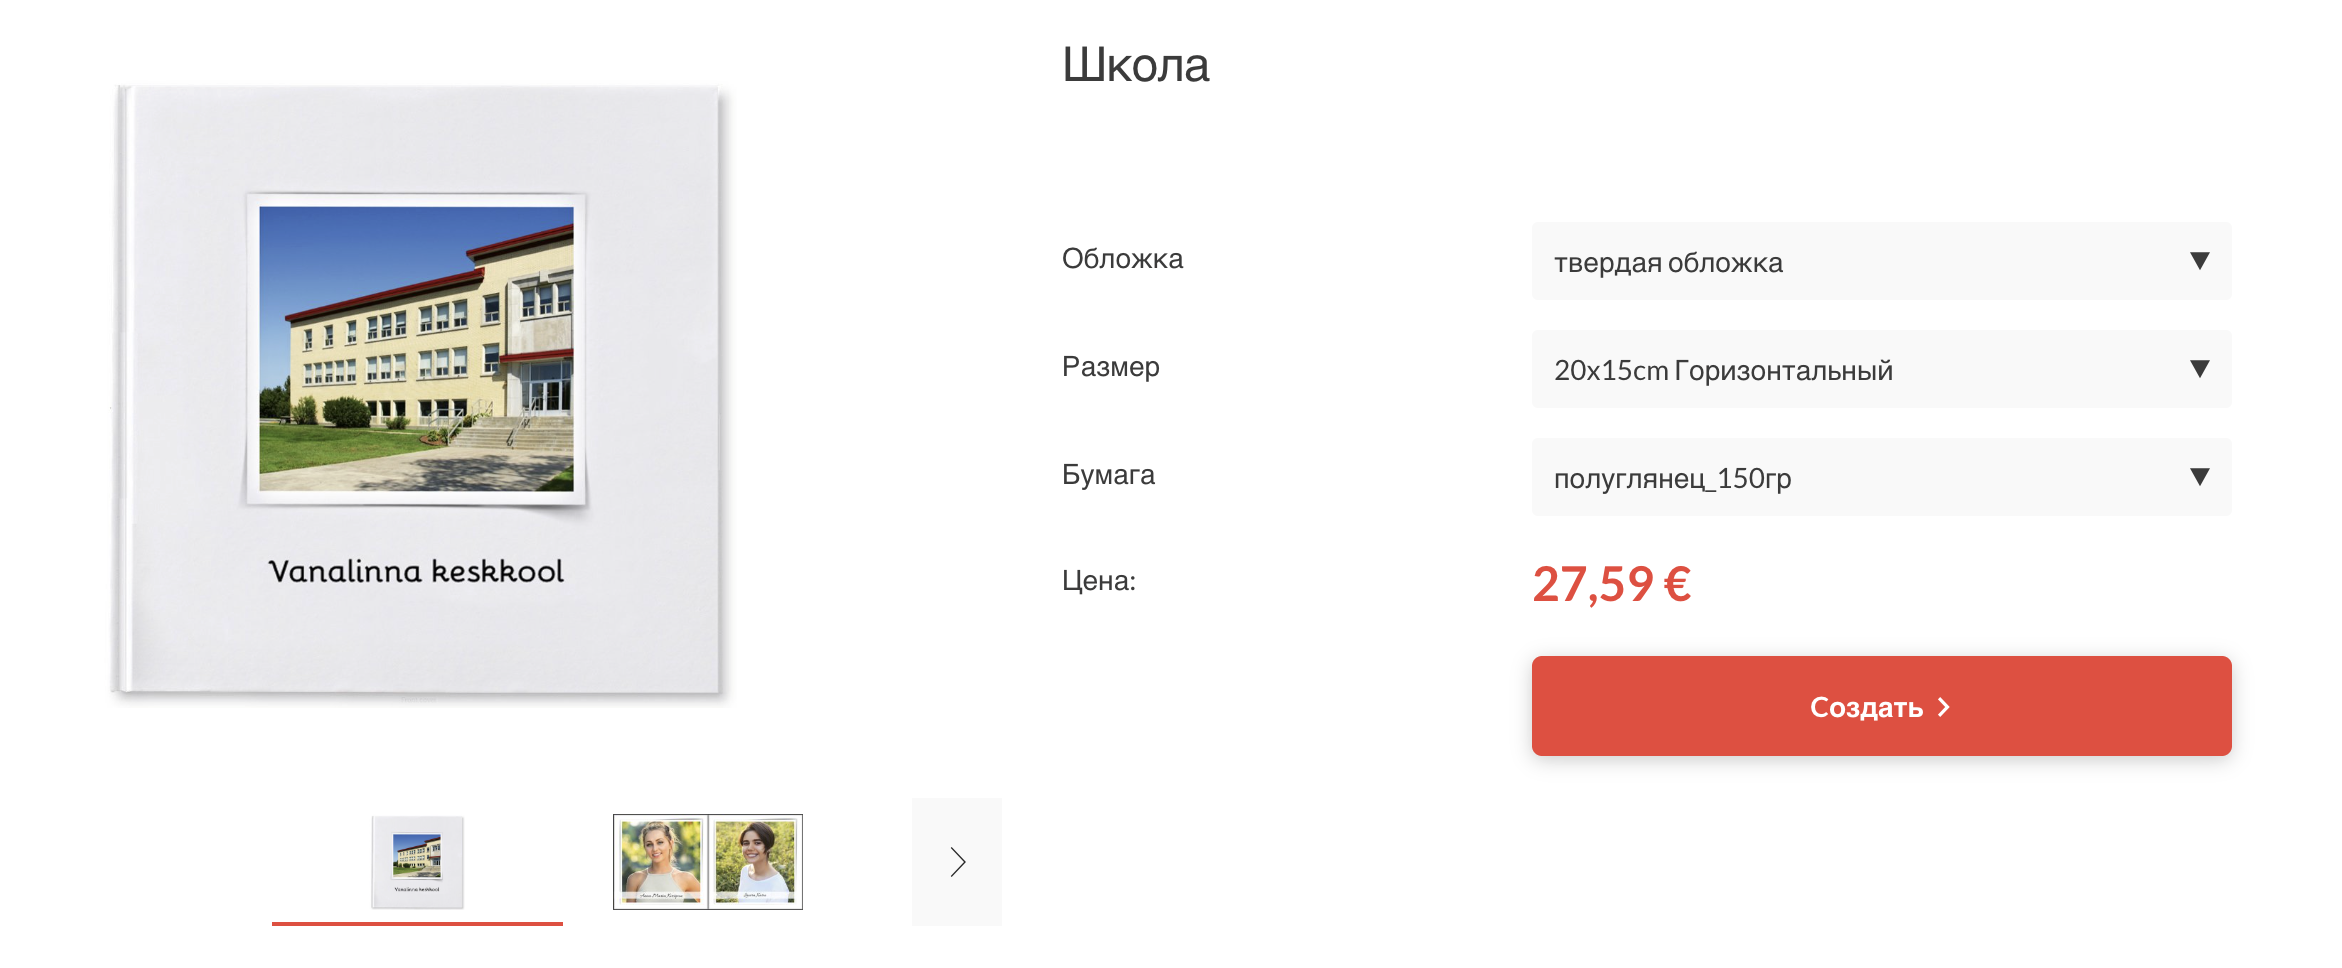Click the 'Бумага' option label

[1108, 475]
